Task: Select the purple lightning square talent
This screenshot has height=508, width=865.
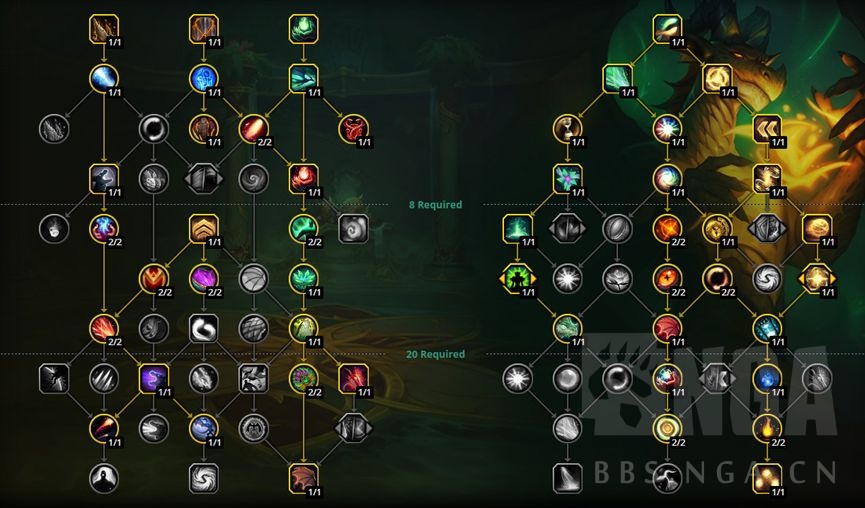Action: [154, 378]
